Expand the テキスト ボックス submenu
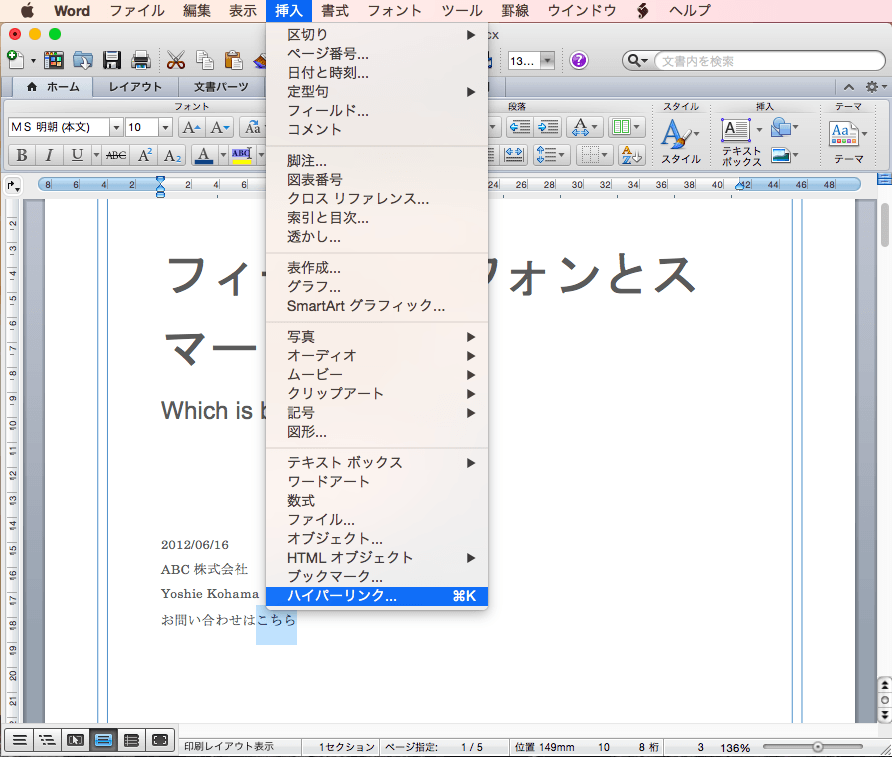Viewport: 892px width, 757px height. pyautogui.click(x=377, y=463)
